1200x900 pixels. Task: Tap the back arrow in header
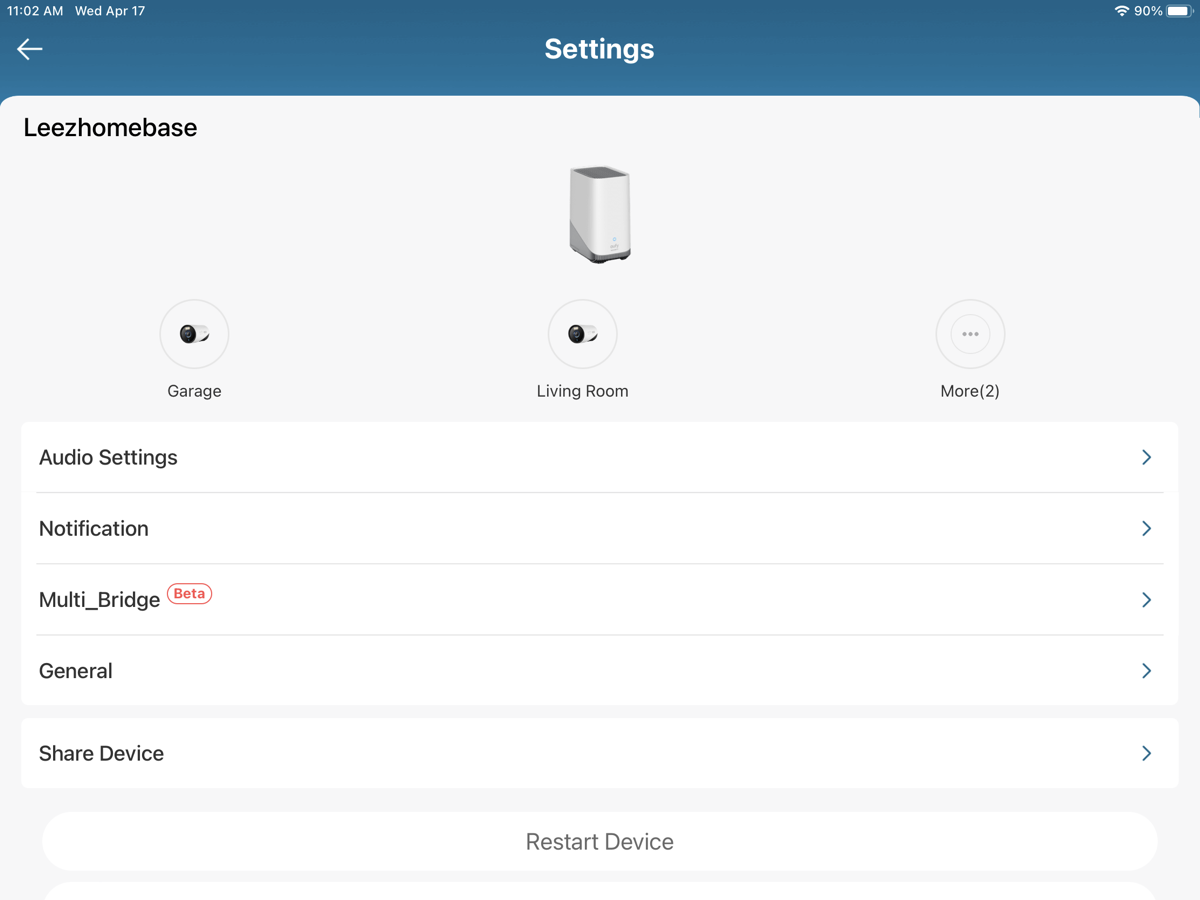30,49
